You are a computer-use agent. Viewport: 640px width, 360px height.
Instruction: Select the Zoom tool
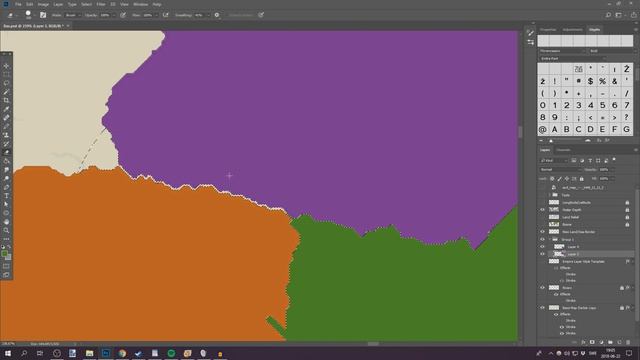pyautogui.click(x=6, y=230)
